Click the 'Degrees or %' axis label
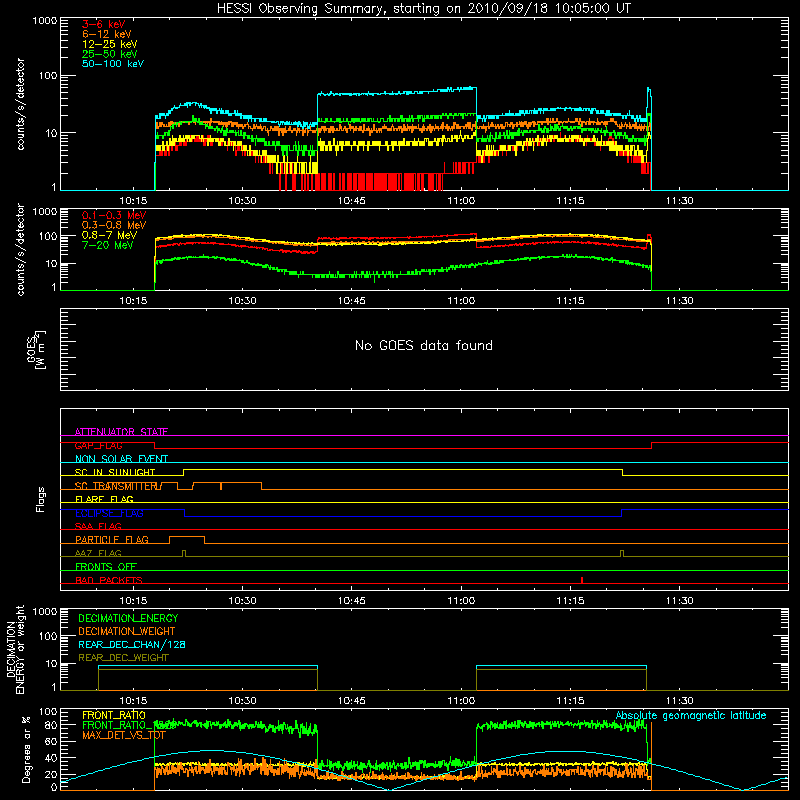 pos(26,749)
